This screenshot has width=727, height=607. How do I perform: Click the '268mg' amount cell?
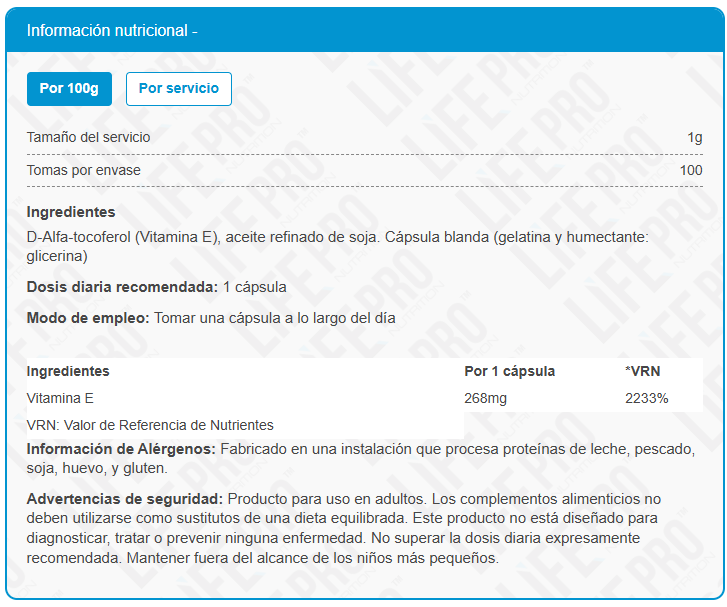tap(487, 398)
